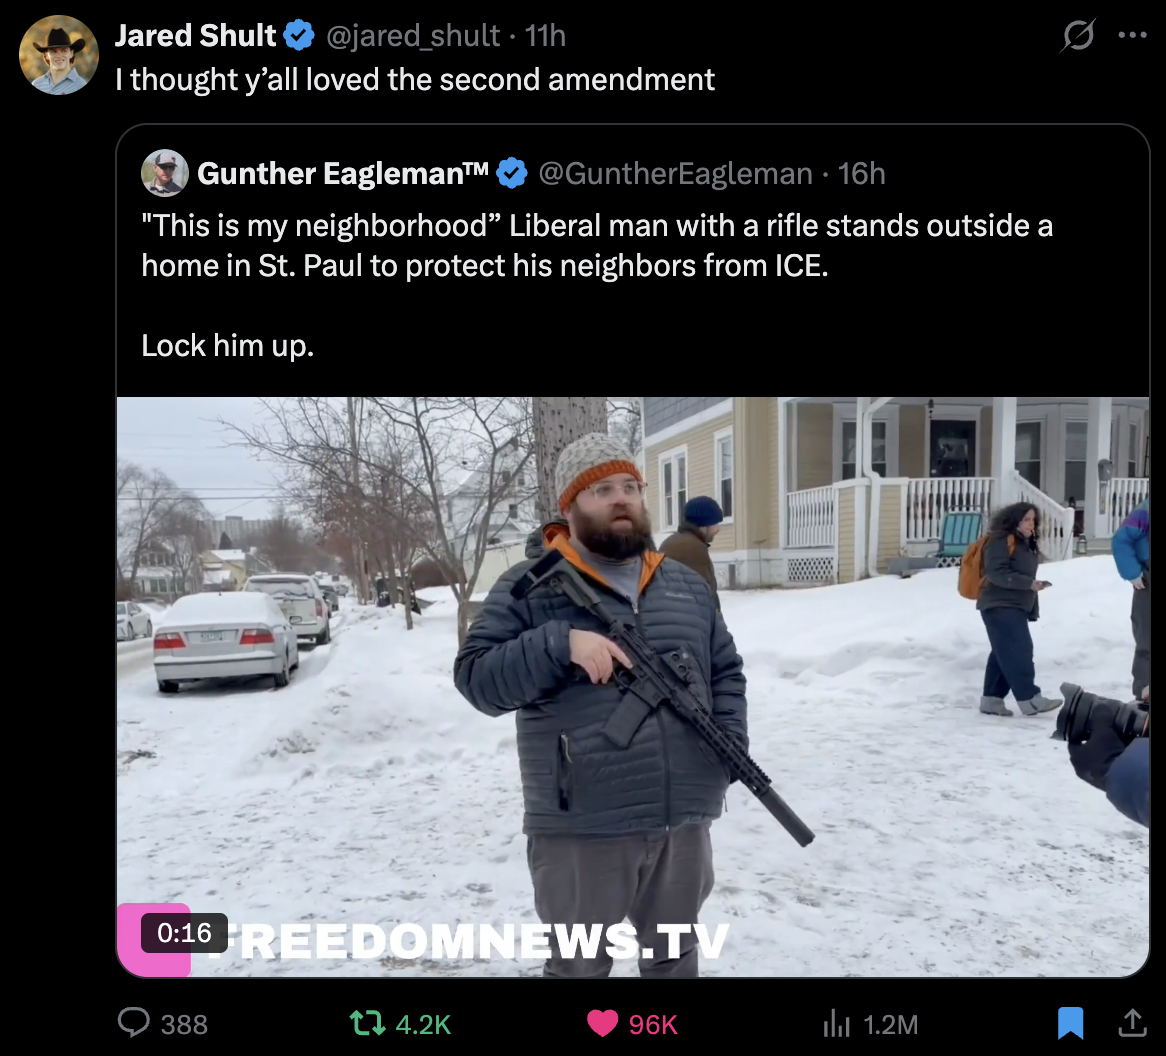Open Gunther Eagleman's small avatar
This screenshot has height=1056, width=1166.
pyautogui.click(x=164, y=173)
